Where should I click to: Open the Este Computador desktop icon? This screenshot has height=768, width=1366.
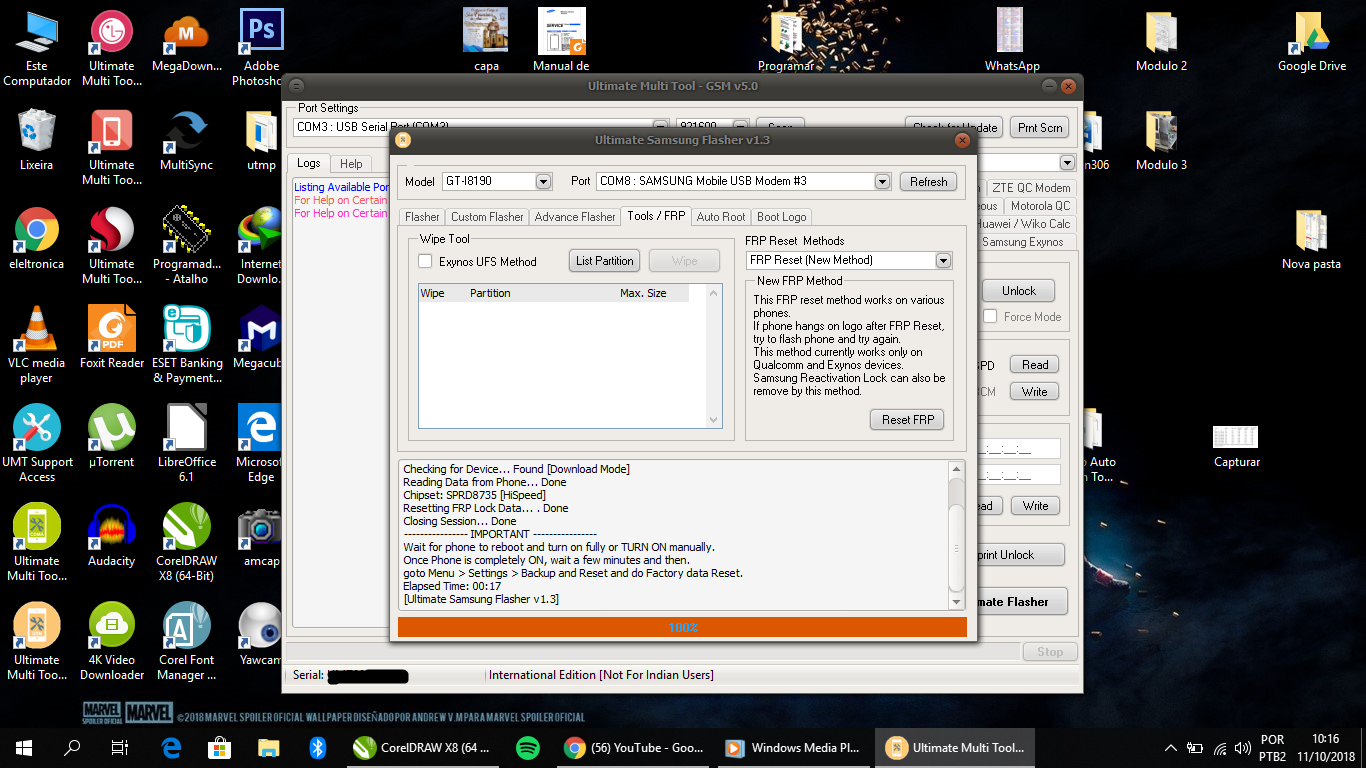pos(37,47)
